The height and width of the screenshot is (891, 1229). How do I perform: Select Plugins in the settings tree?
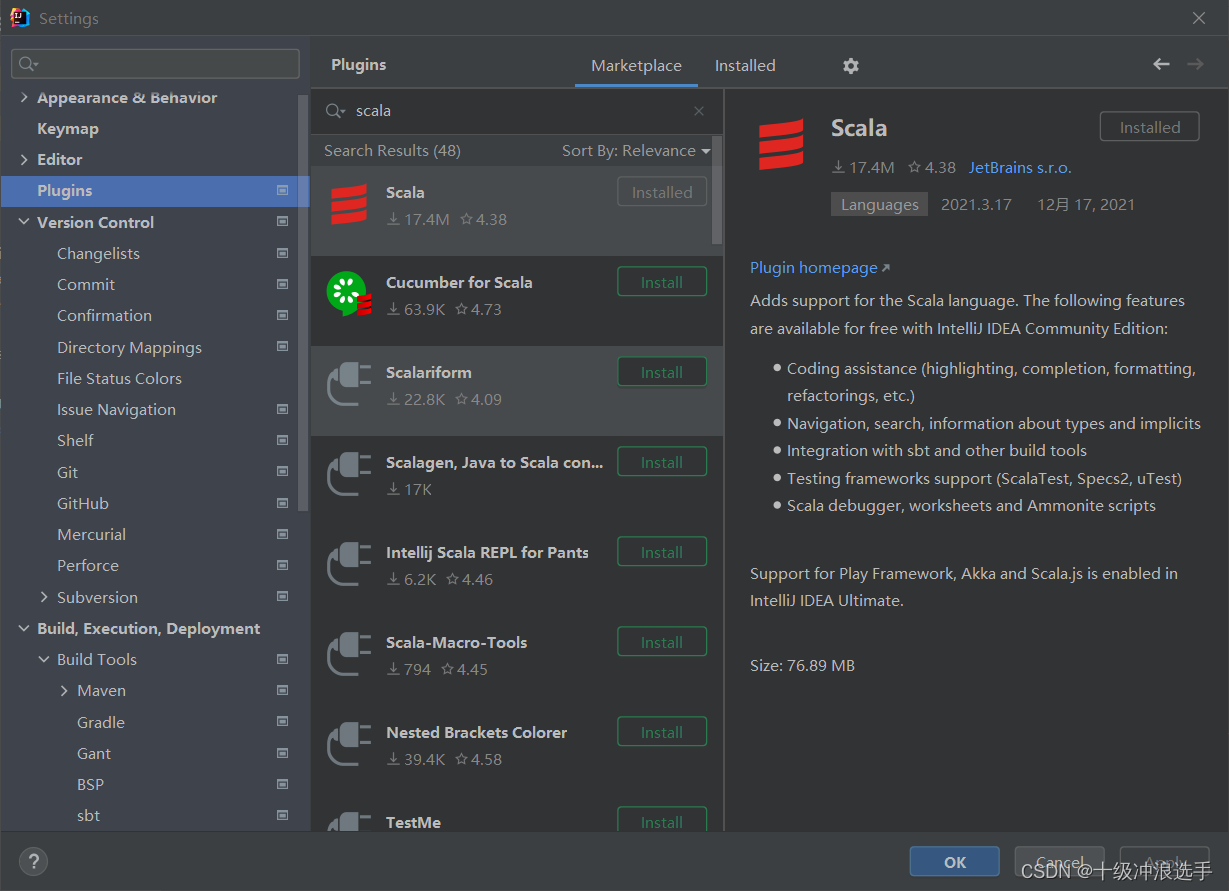pyautogui.click(x=155, y=191)
